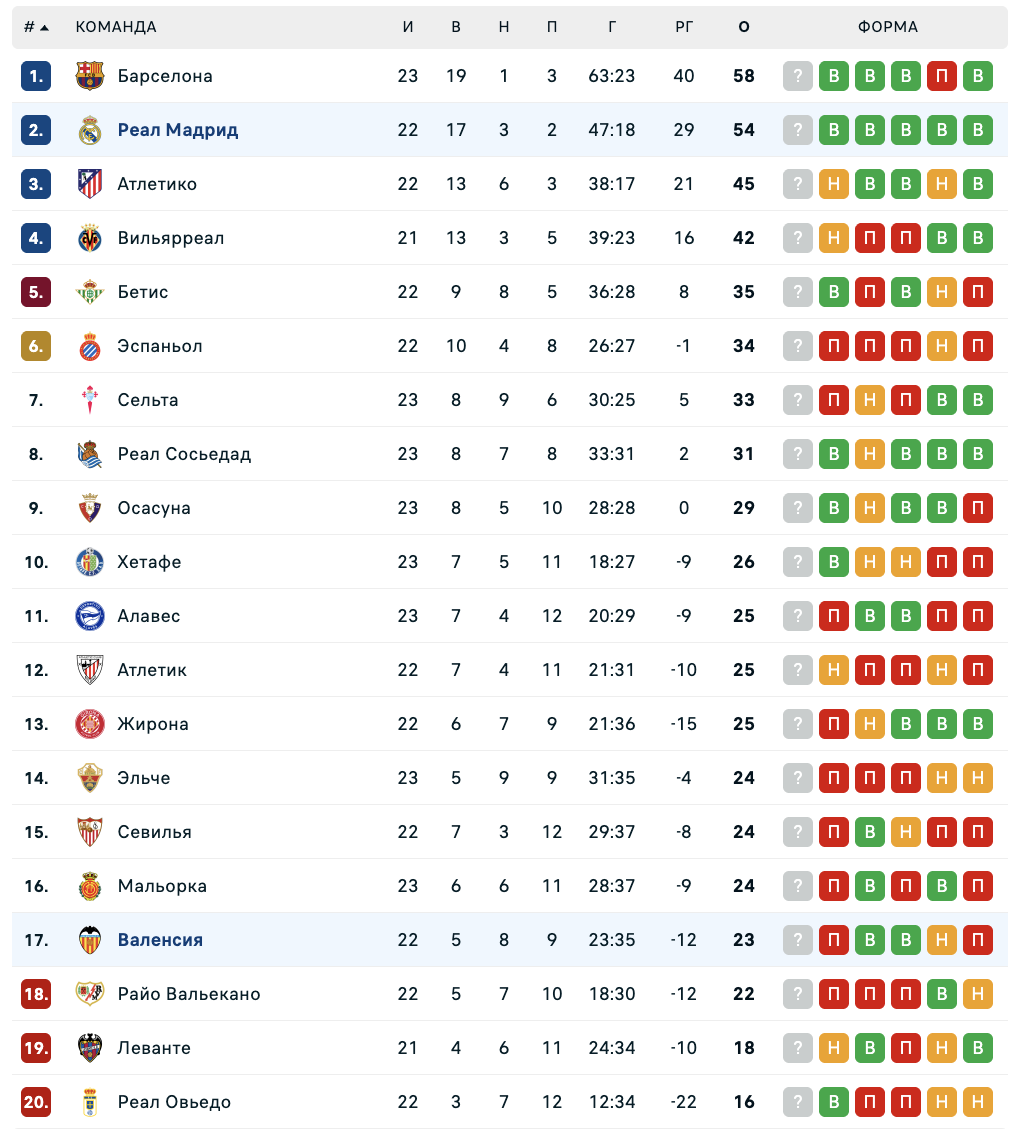Open the Реал Мадрид team link
1022x1136 pixels.
tap(178, 130)
